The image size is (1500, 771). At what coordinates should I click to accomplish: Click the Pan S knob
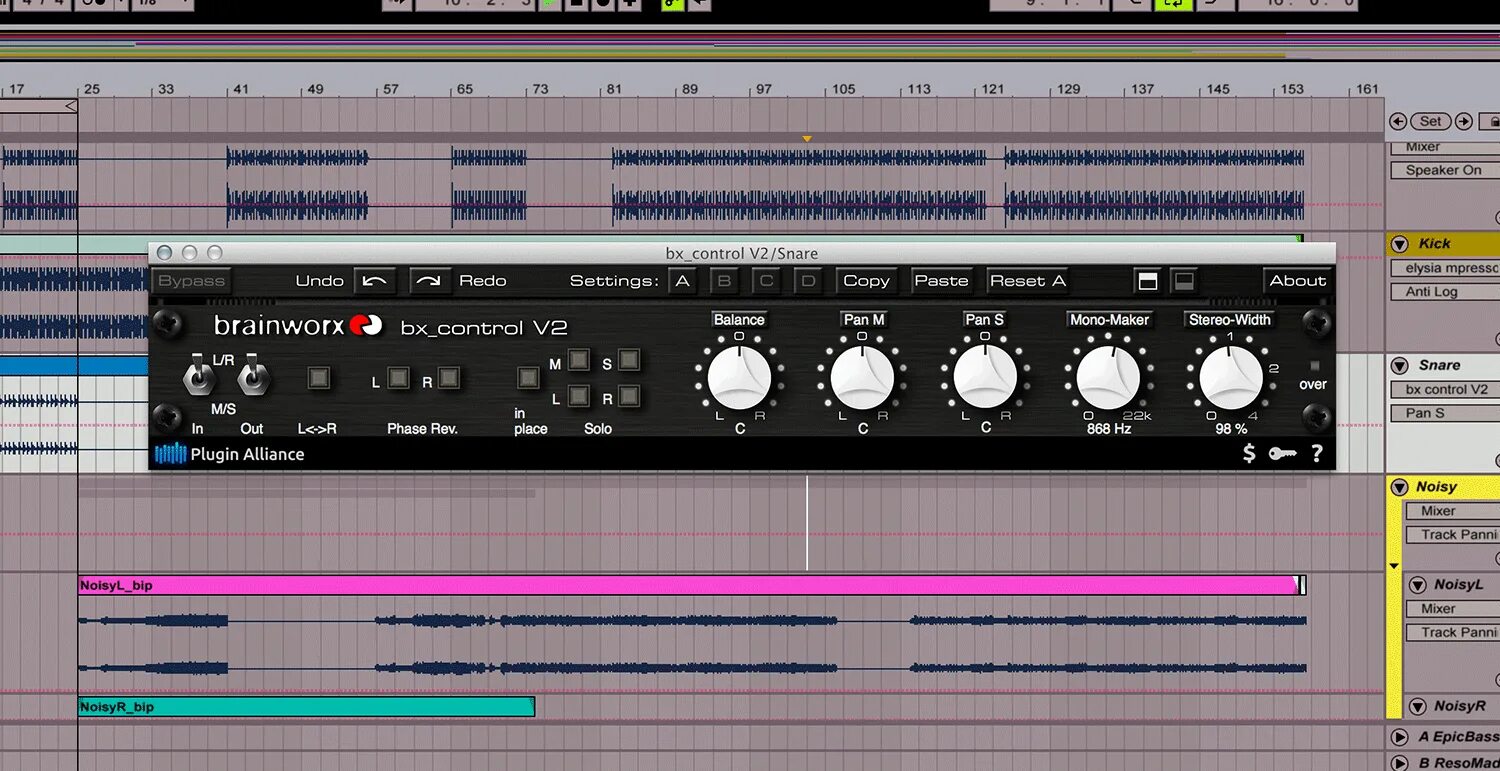985,377
